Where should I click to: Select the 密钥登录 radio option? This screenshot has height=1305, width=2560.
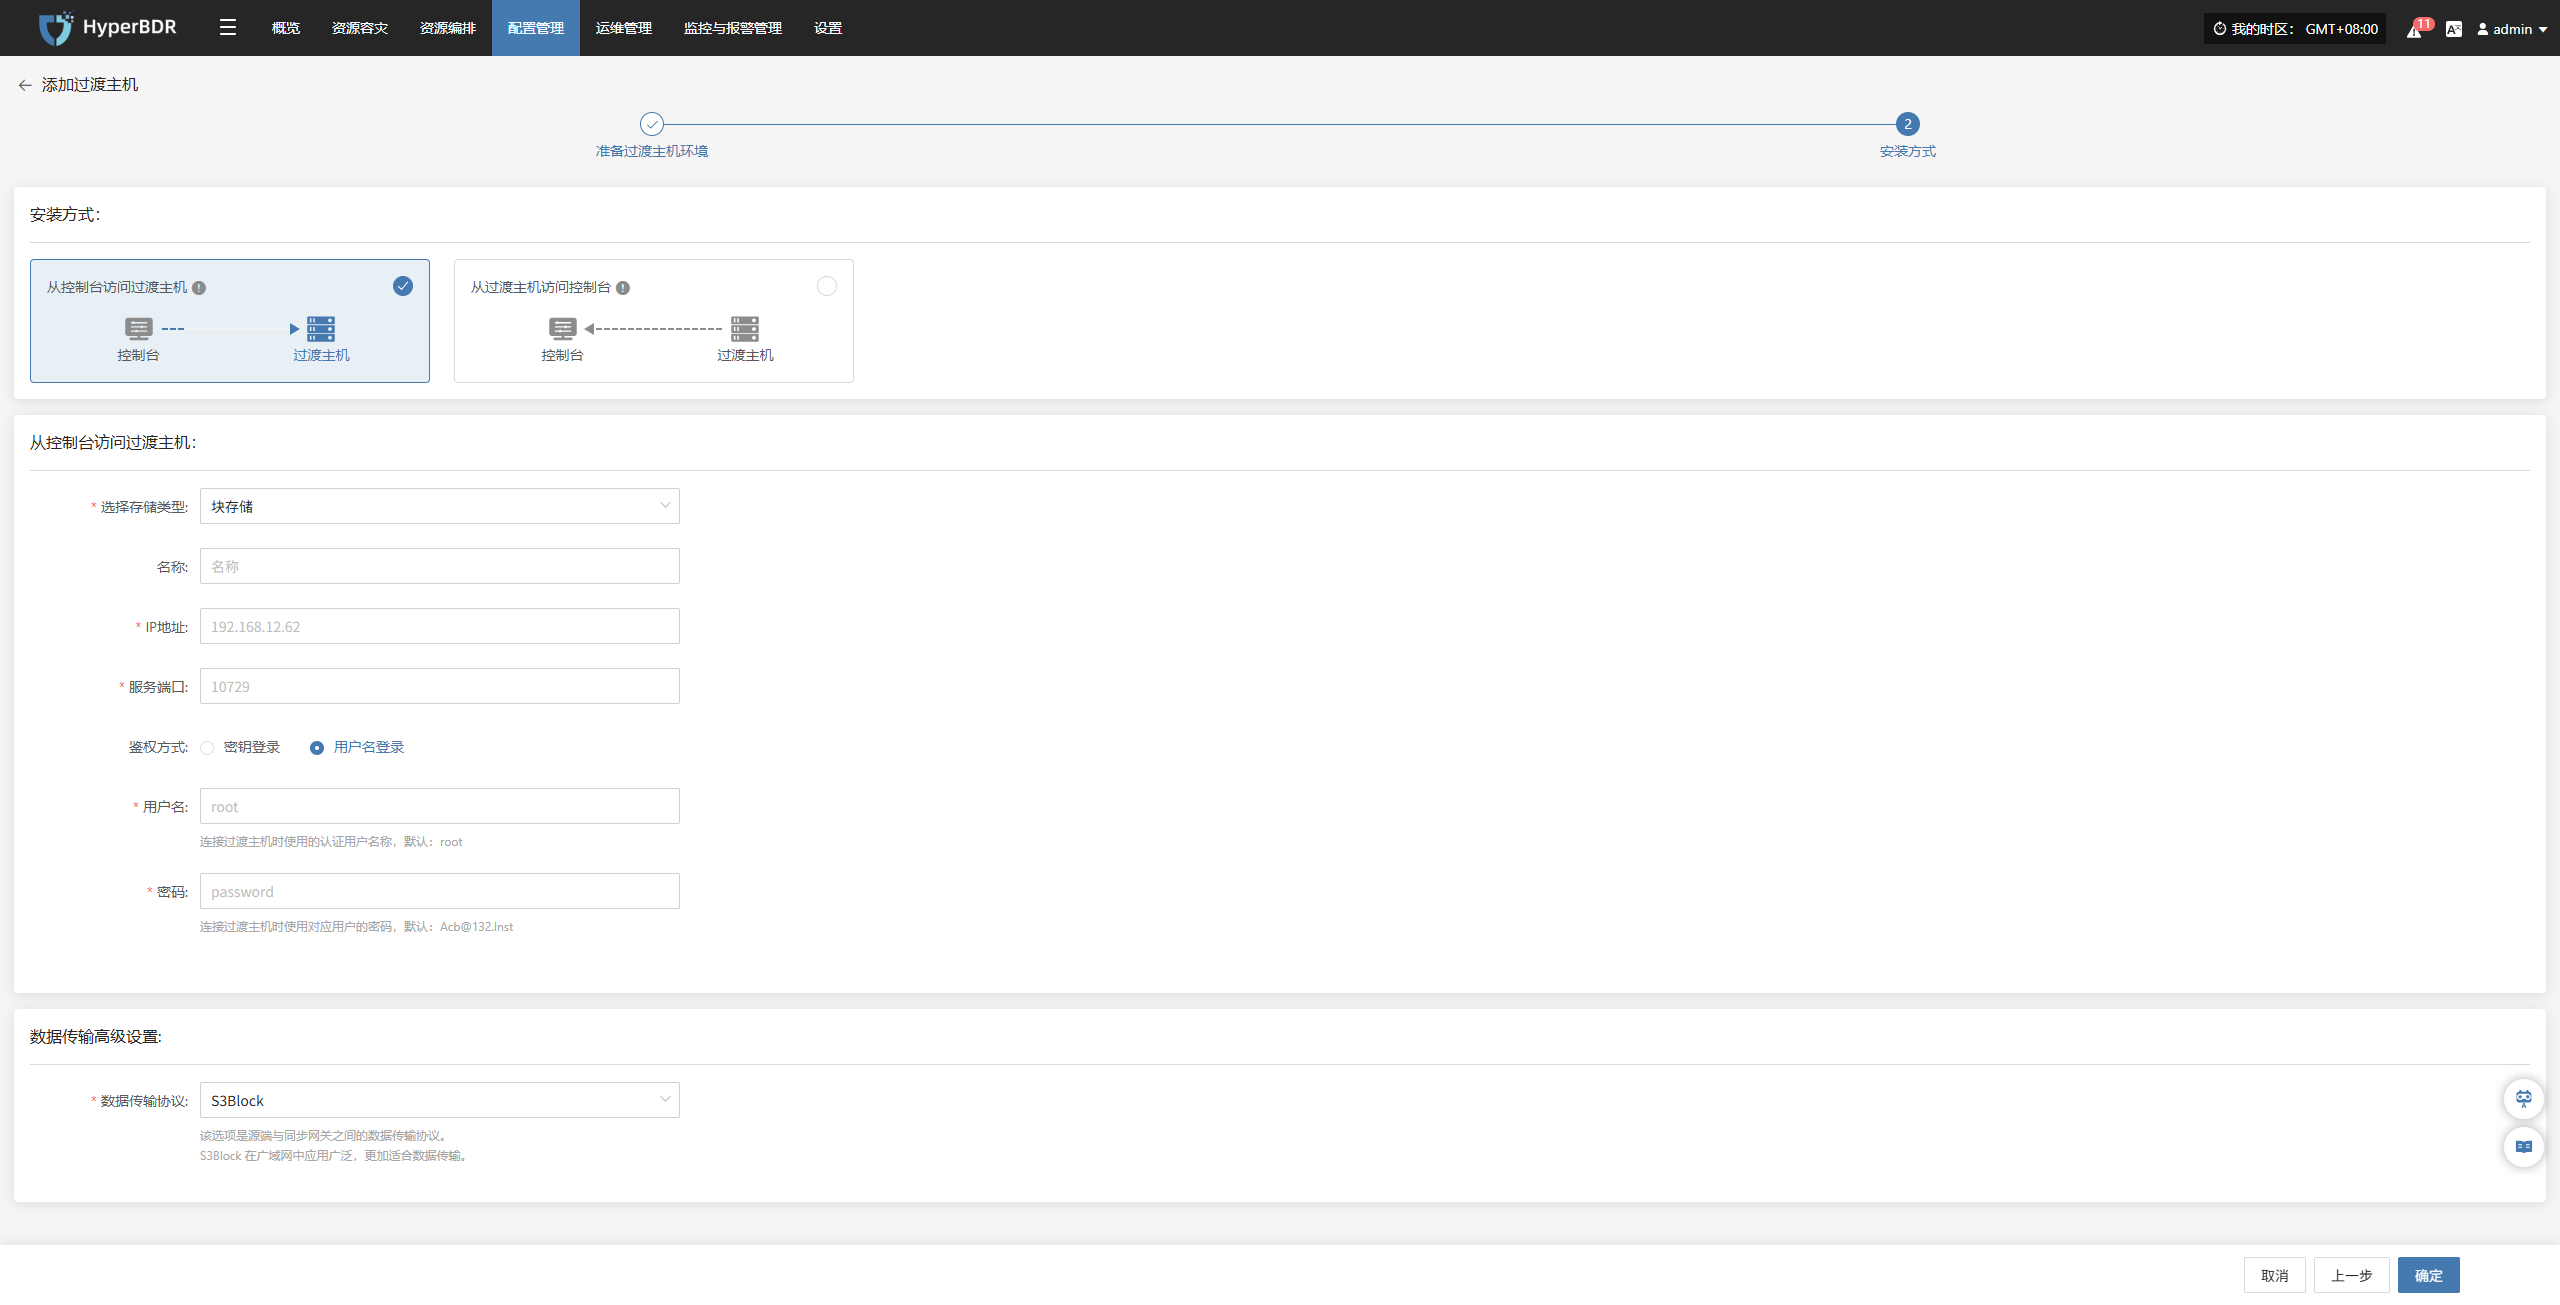[x=207, y=748]
